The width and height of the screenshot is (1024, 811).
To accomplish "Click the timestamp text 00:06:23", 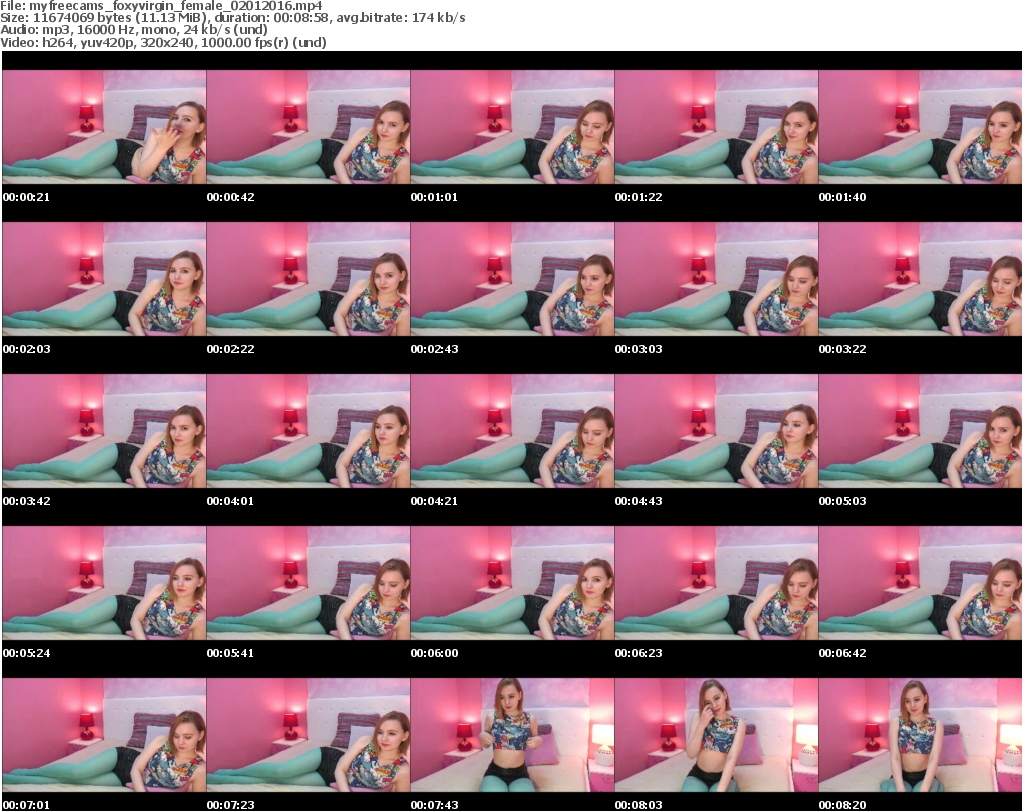I will [x=638, y=653].
